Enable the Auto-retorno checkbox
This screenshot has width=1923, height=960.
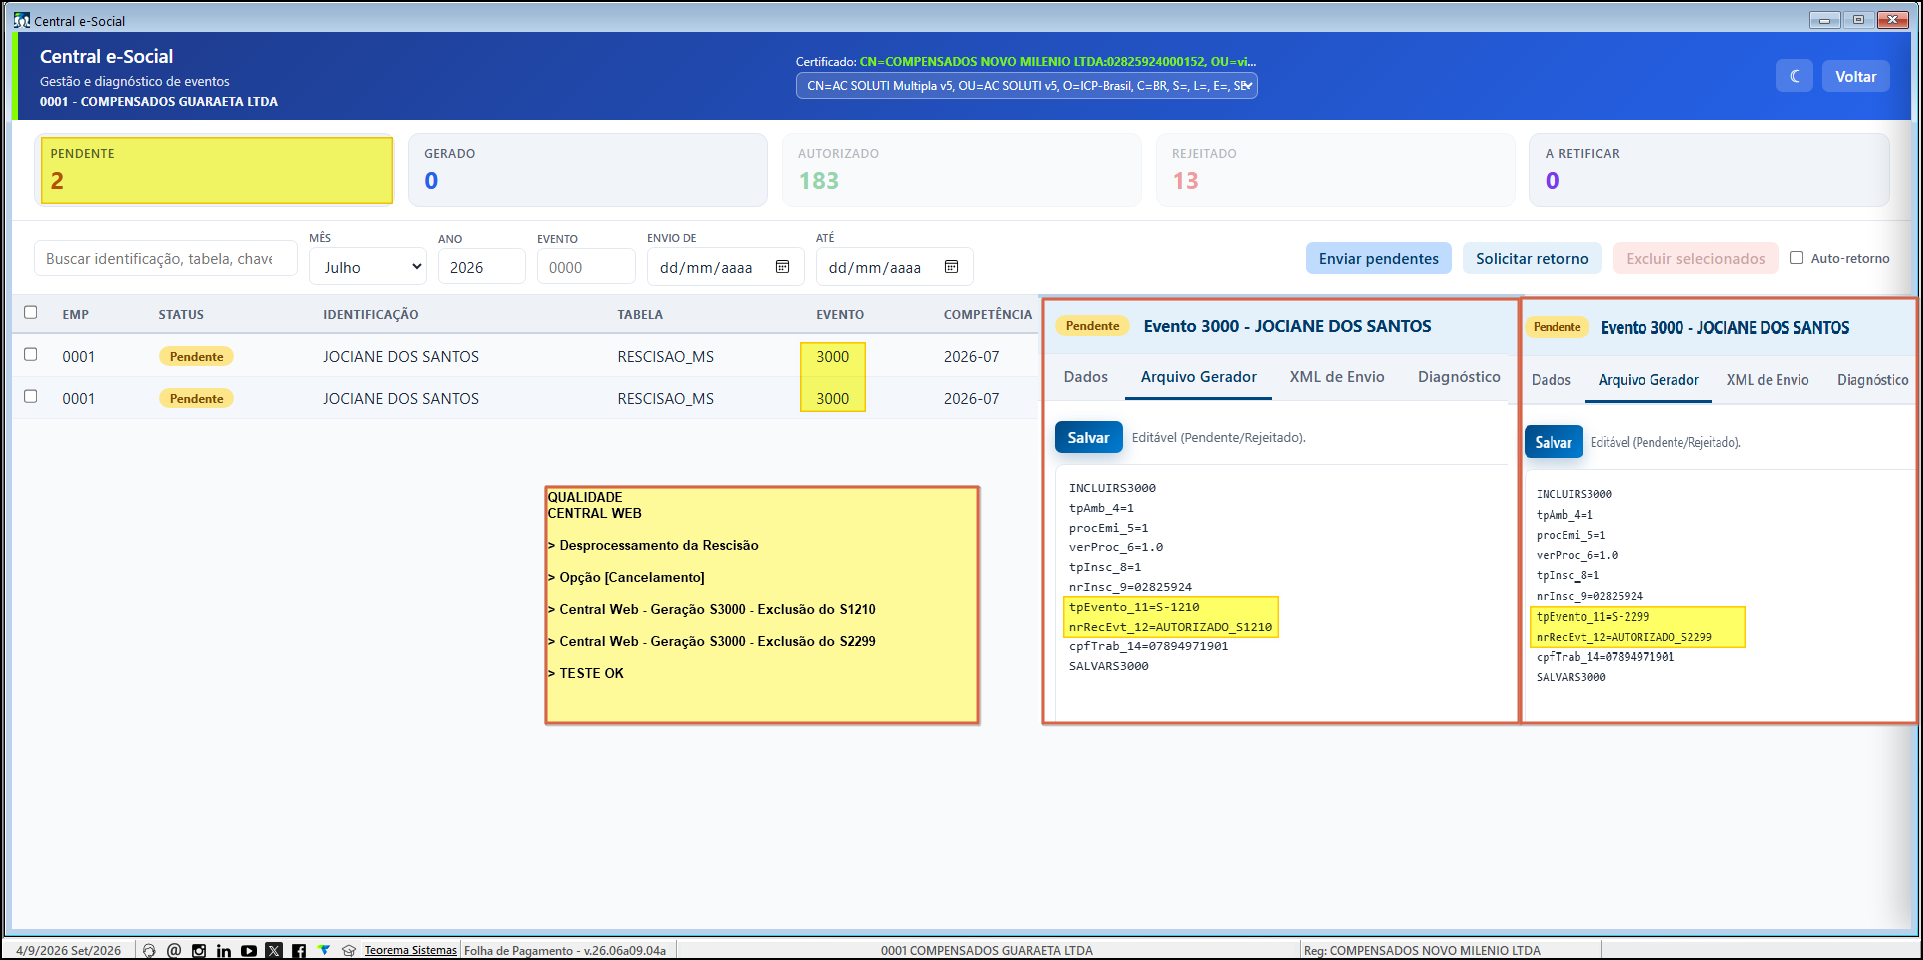coord(1797,258)
